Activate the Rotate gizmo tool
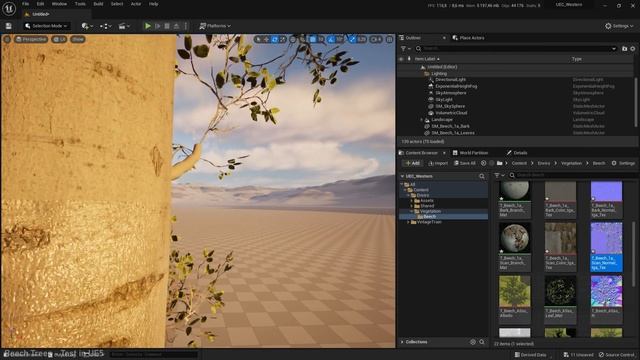Screen dimensions: 640x360 click(x=275, y=40)
